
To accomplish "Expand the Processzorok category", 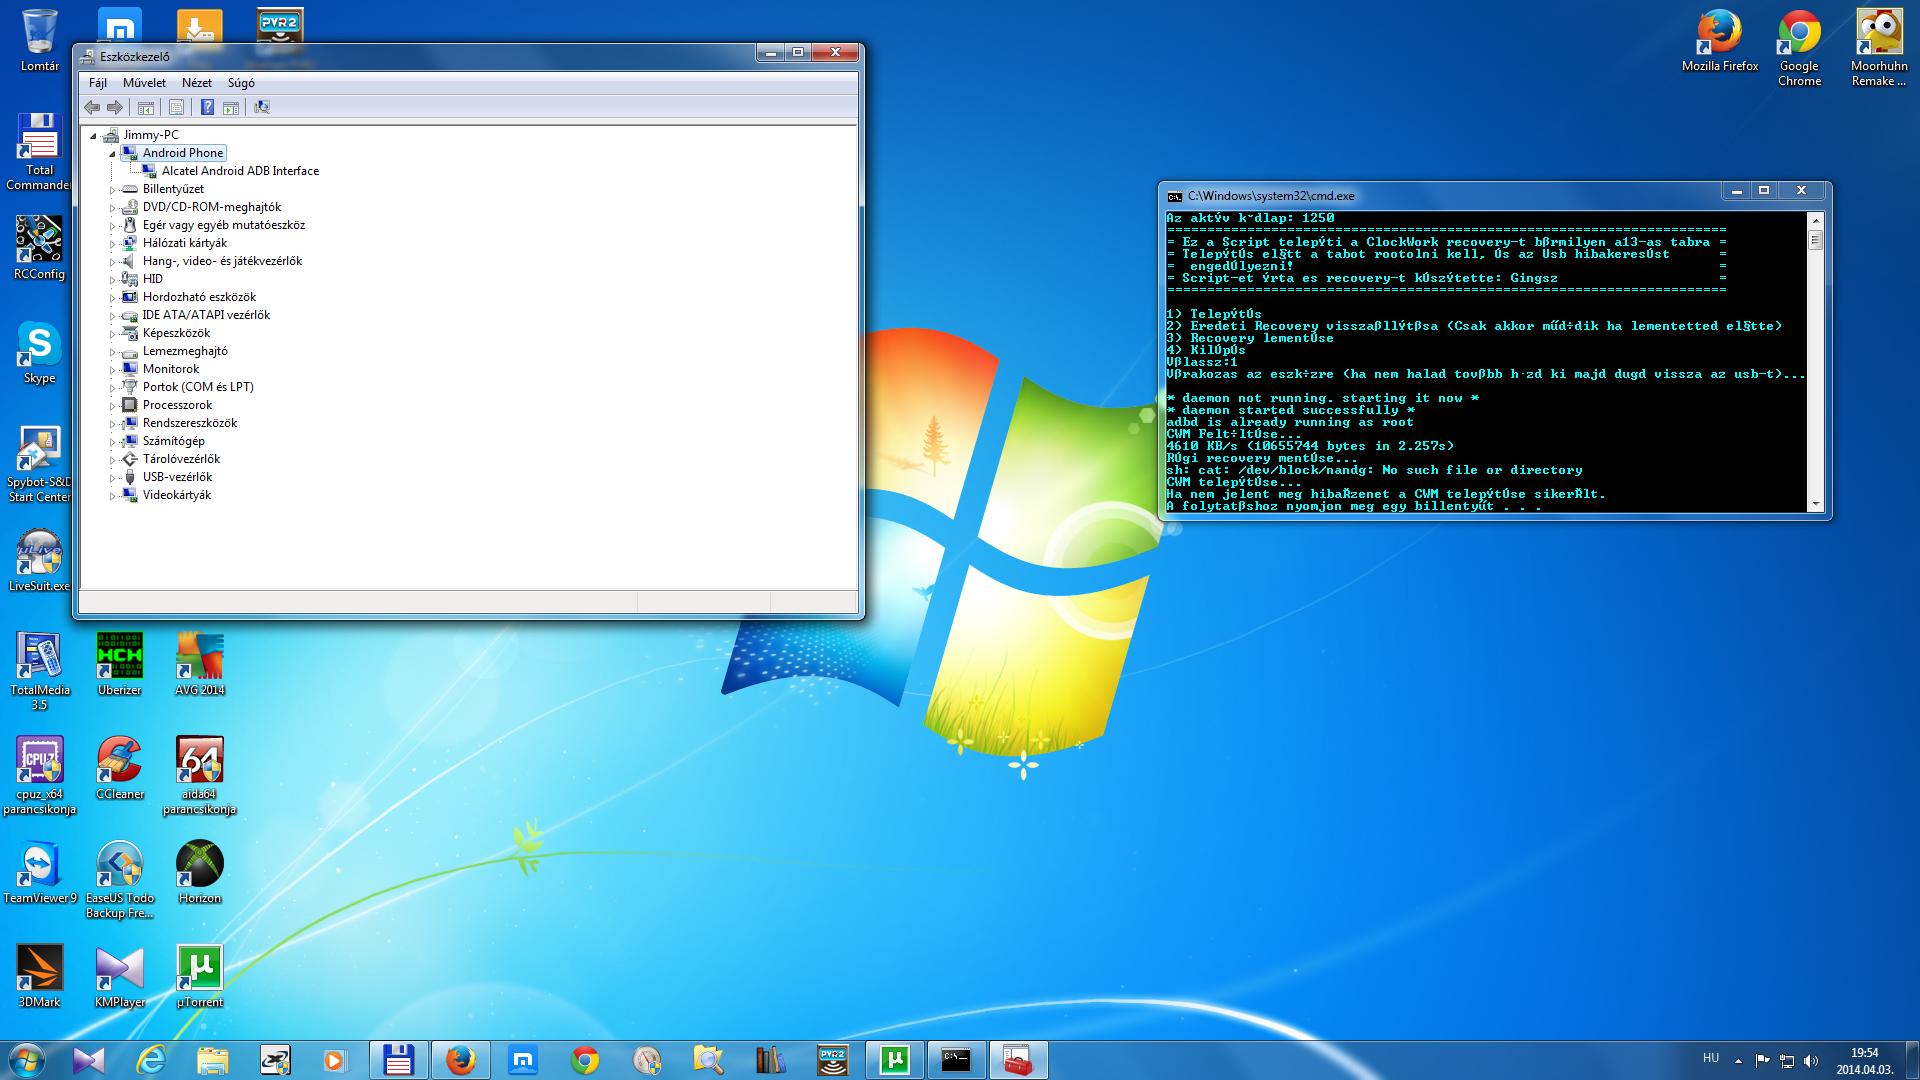I will coord(112,405).
